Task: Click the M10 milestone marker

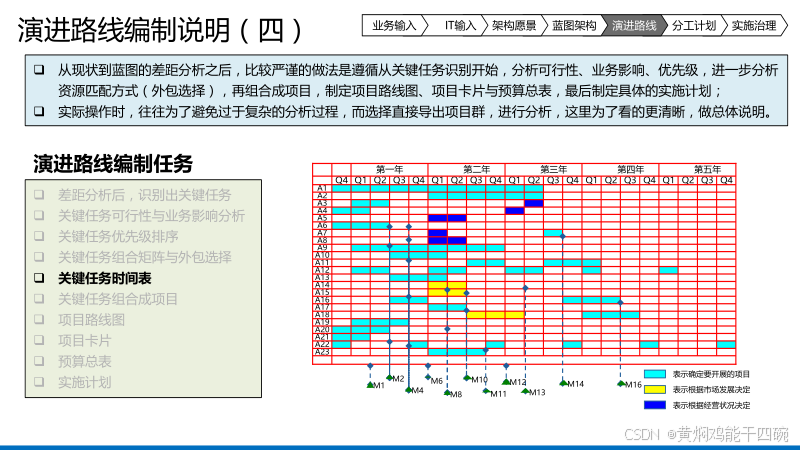Action: click(467, 378)
